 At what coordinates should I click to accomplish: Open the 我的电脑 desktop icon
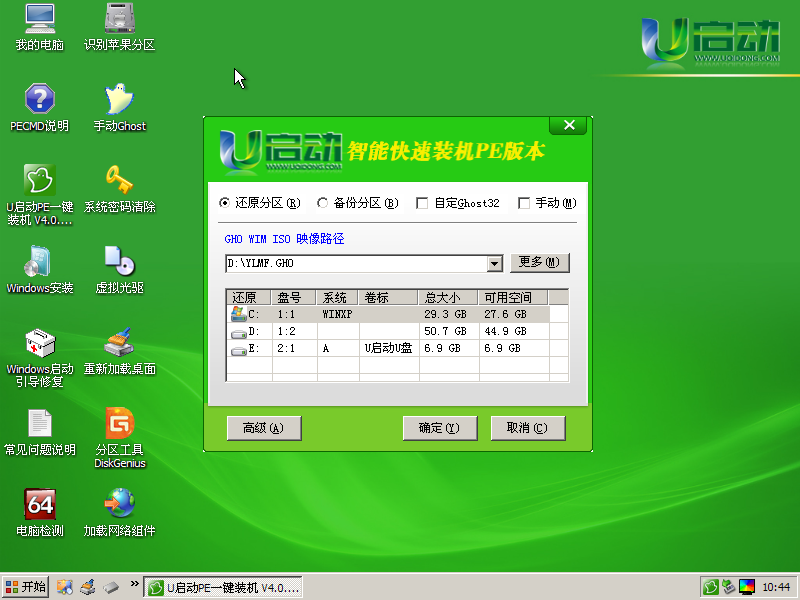(40, 28)
